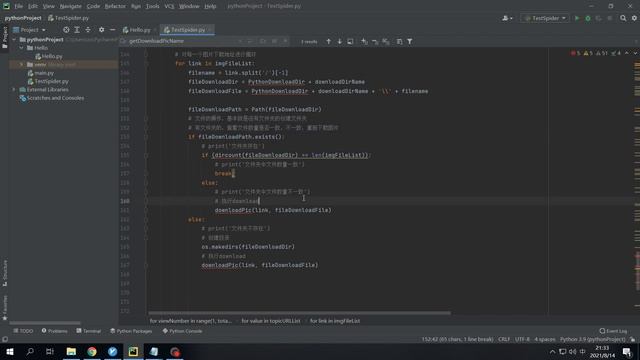Viewport: 640px width, 360px height.
Task: Open the Event Log
Action: click(x=613, y=331)
